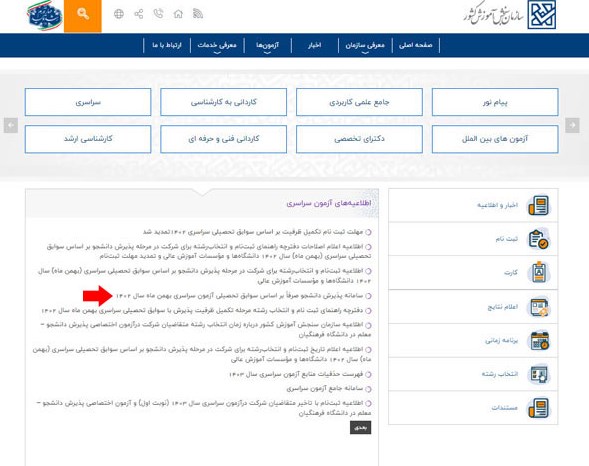Click the برنامه زمانی calendar icon
Image resolution: width=589 pixels, height=466 pixels.
(x=540, y=341)
